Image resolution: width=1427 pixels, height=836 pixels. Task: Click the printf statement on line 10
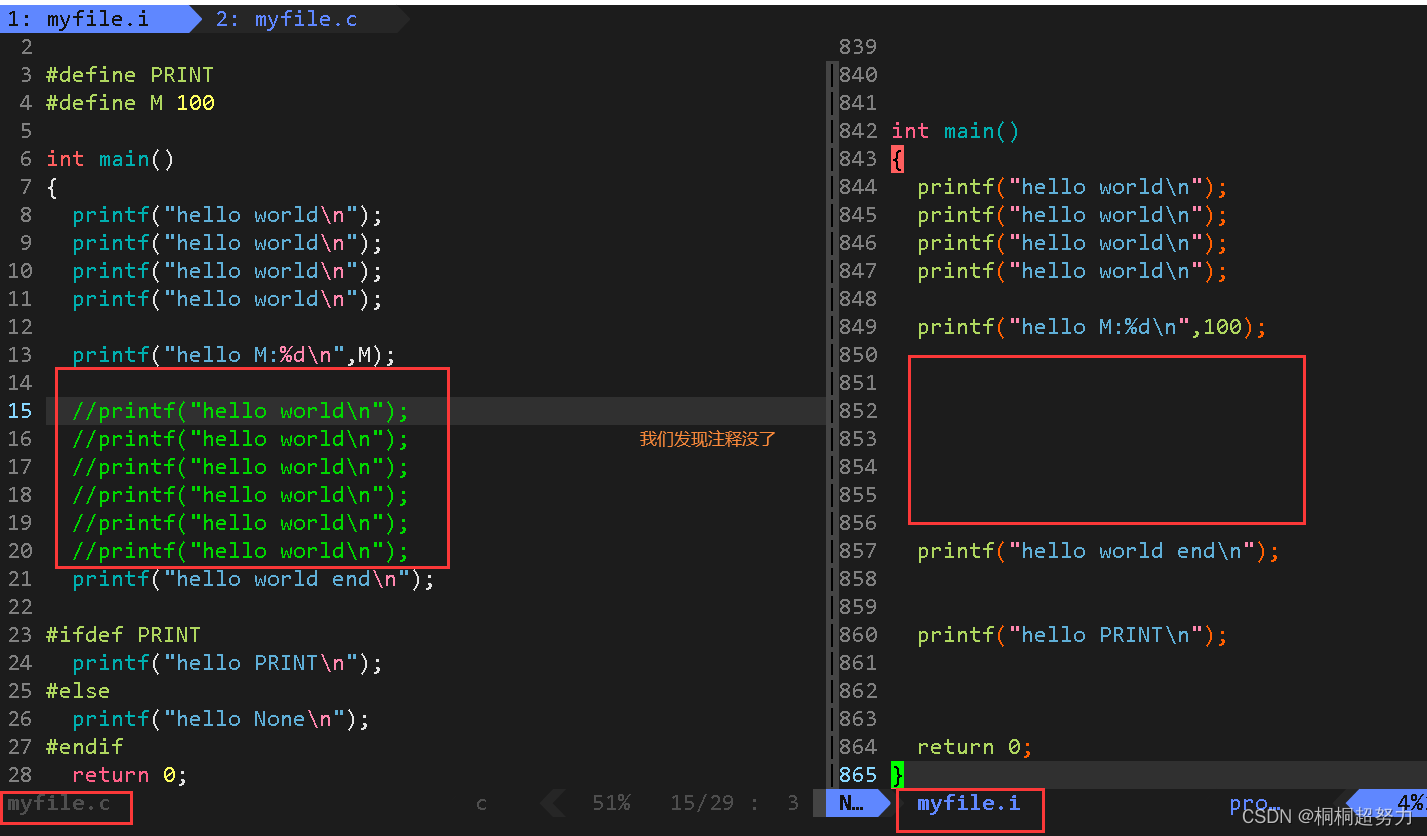(227, 271)
